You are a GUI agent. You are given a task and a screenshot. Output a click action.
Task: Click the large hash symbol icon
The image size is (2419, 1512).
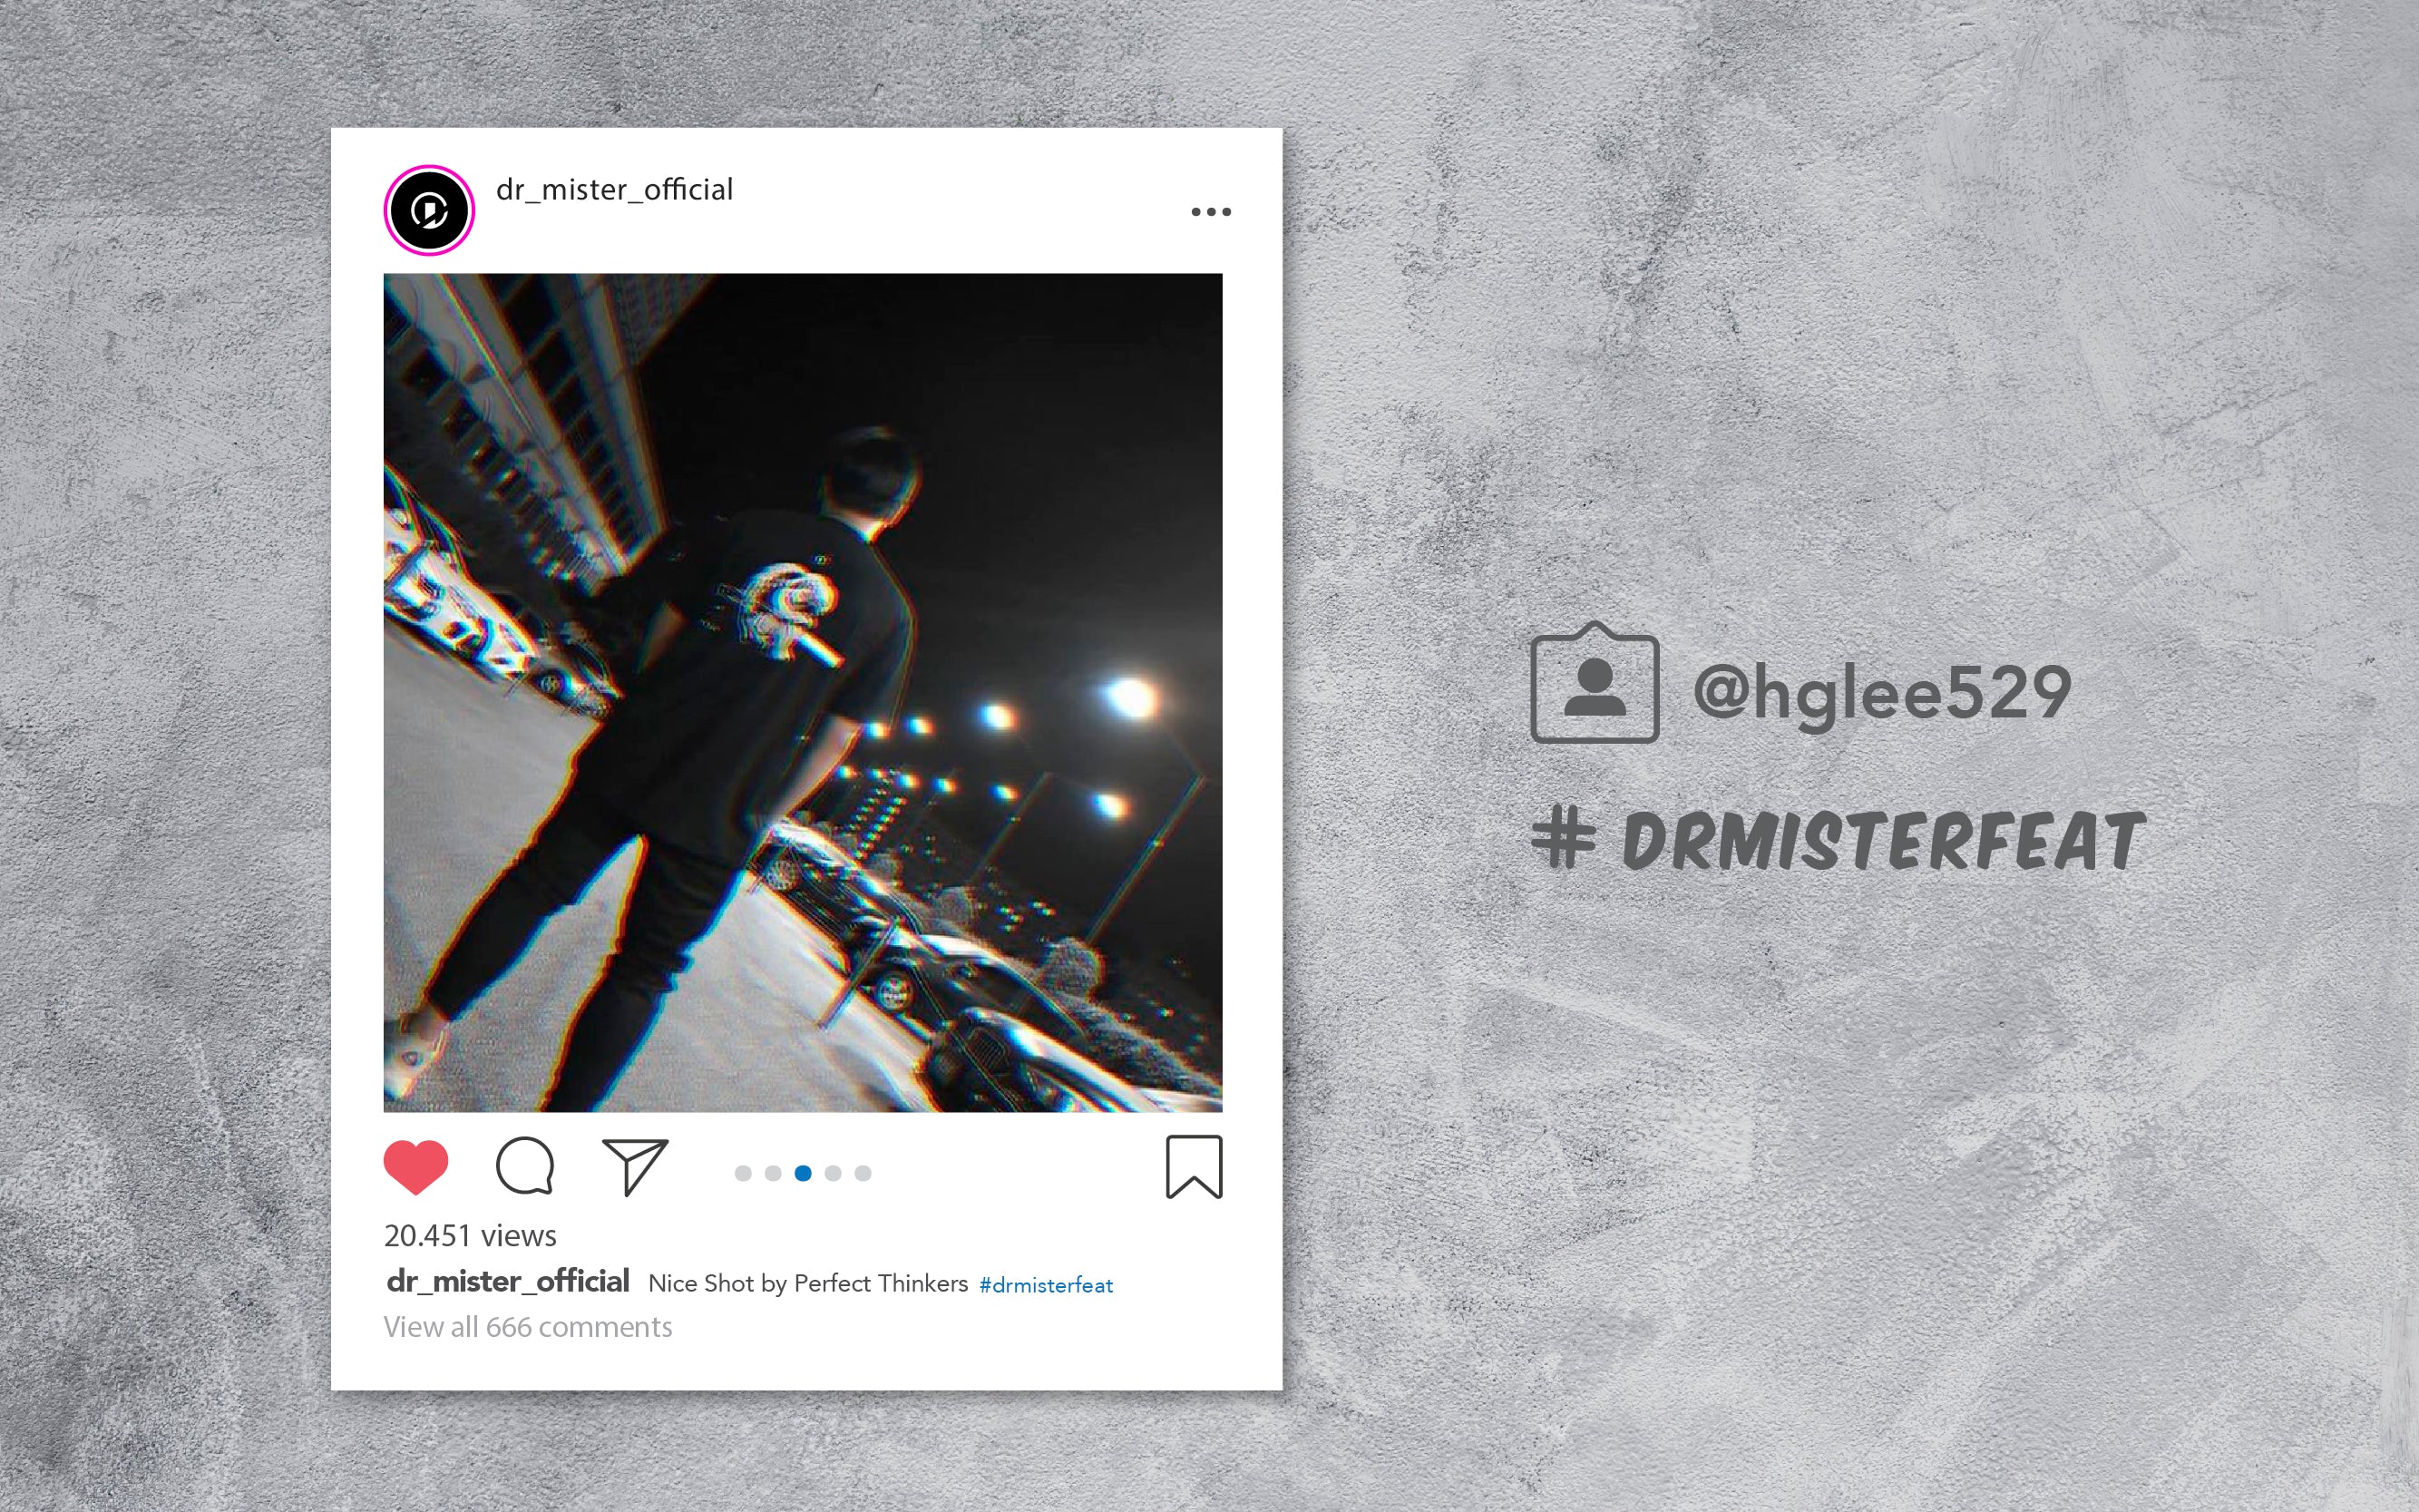pyautogui.click(x=1564, y=838)
